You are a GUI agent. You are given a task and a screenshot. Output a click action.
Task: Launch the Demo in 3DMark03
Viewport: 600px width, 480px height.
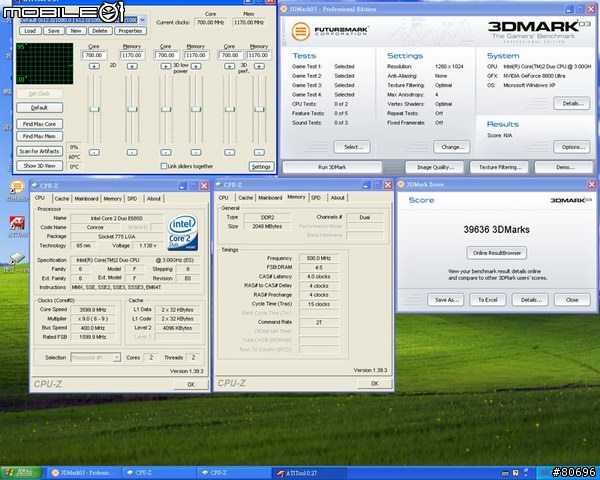(x=565, y=167)
